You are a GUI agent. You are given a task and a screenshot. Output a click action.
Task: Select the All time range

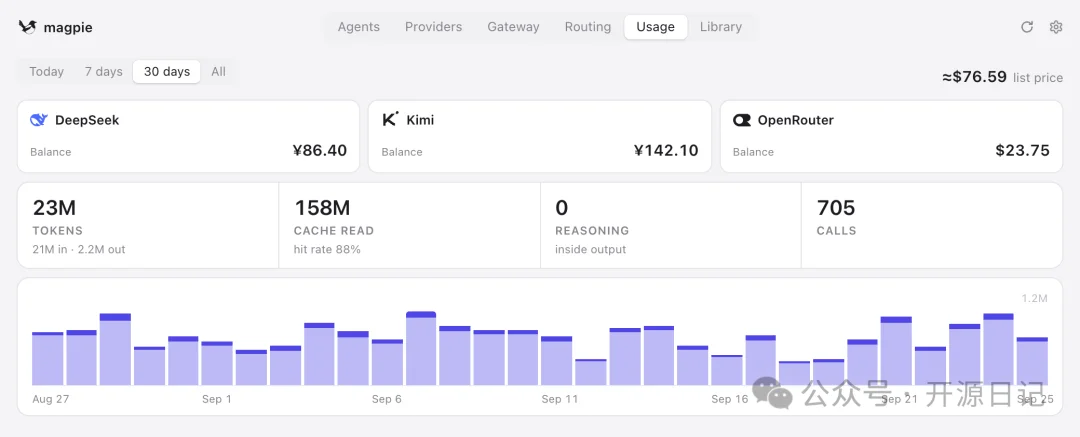[x=218, y=72]
